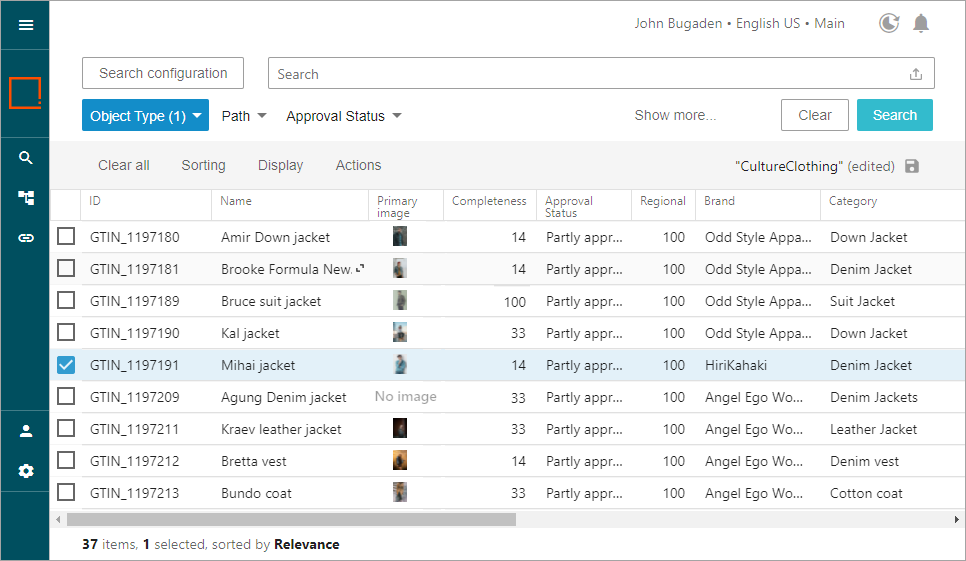Save the CultureClothing search configuration
966x561 pixels.
(x=912, y=166)
